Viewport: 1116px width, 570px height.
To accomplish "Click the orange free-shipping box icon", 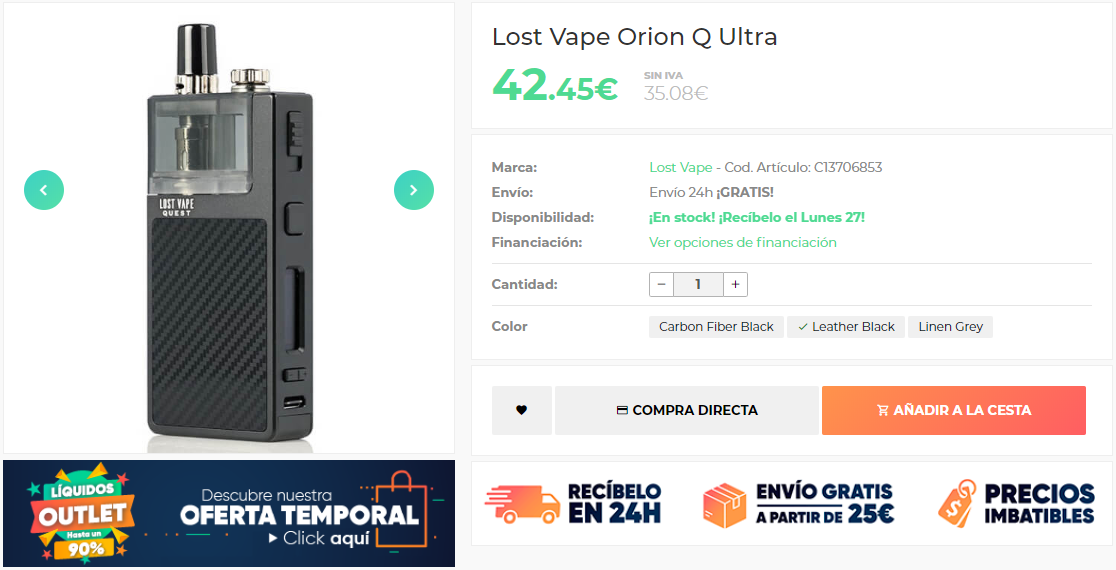I will click(725, 505).
